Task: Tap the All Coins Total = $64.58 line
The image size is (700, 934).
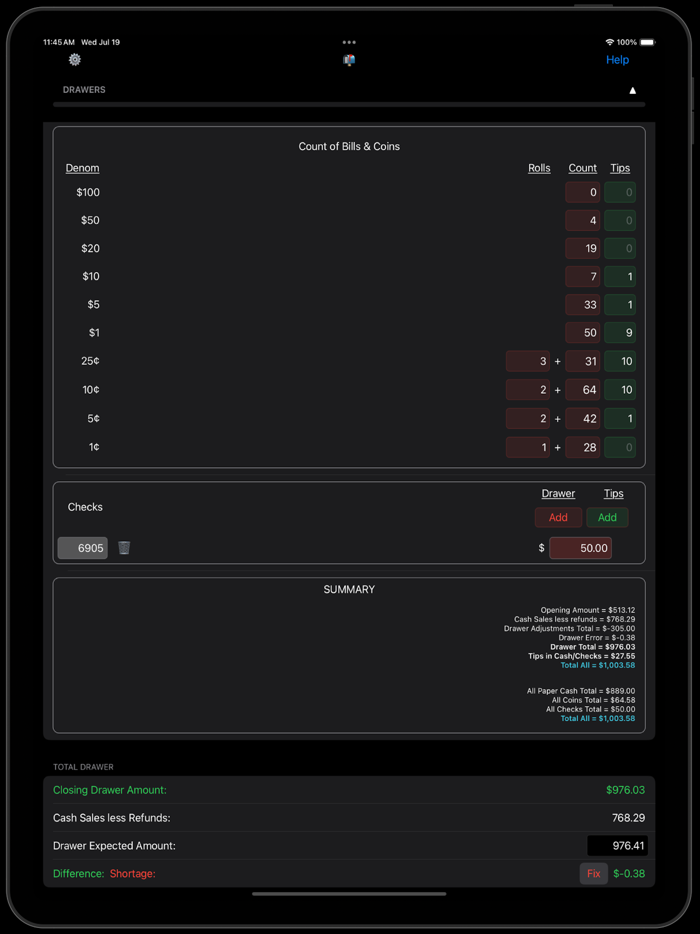Action: tap(593, 700)
